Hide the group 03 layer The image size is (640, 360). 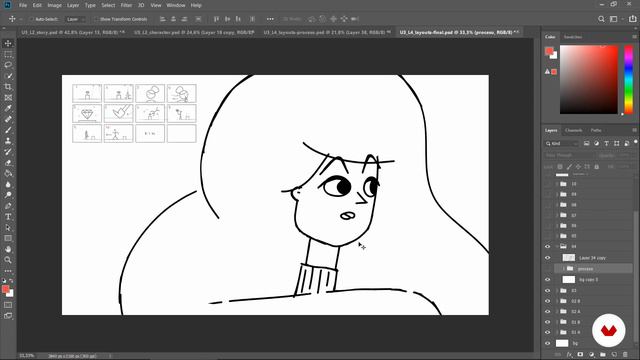(x=548, y=291)
